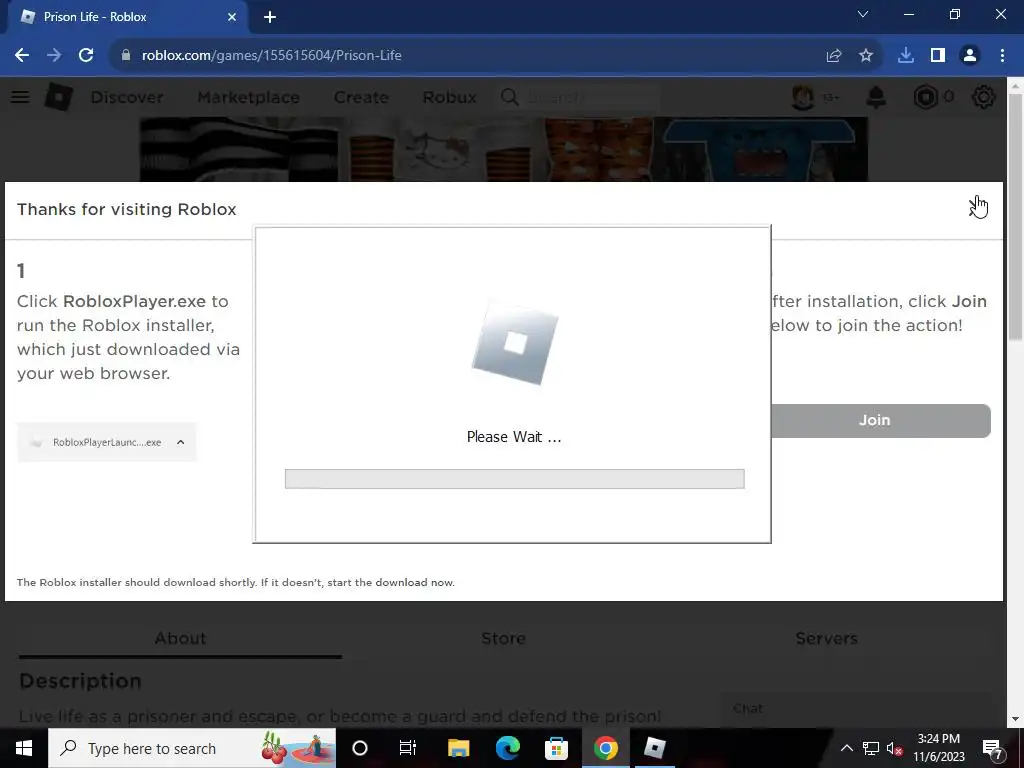1024x768 pixels.
Task: Switch to the About tab
Action: pyautogui.click(x=180, y=638)
